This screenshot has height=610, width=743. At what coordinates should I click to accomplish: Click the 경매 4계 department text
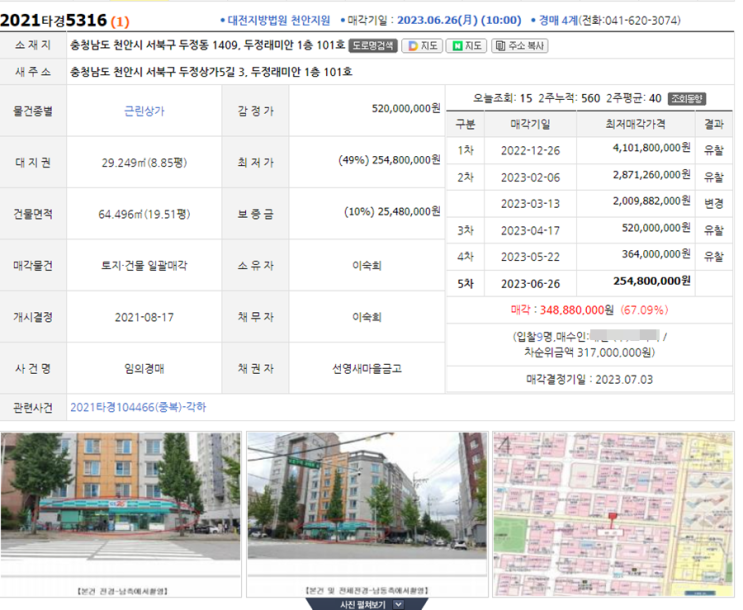click(558, 20)
